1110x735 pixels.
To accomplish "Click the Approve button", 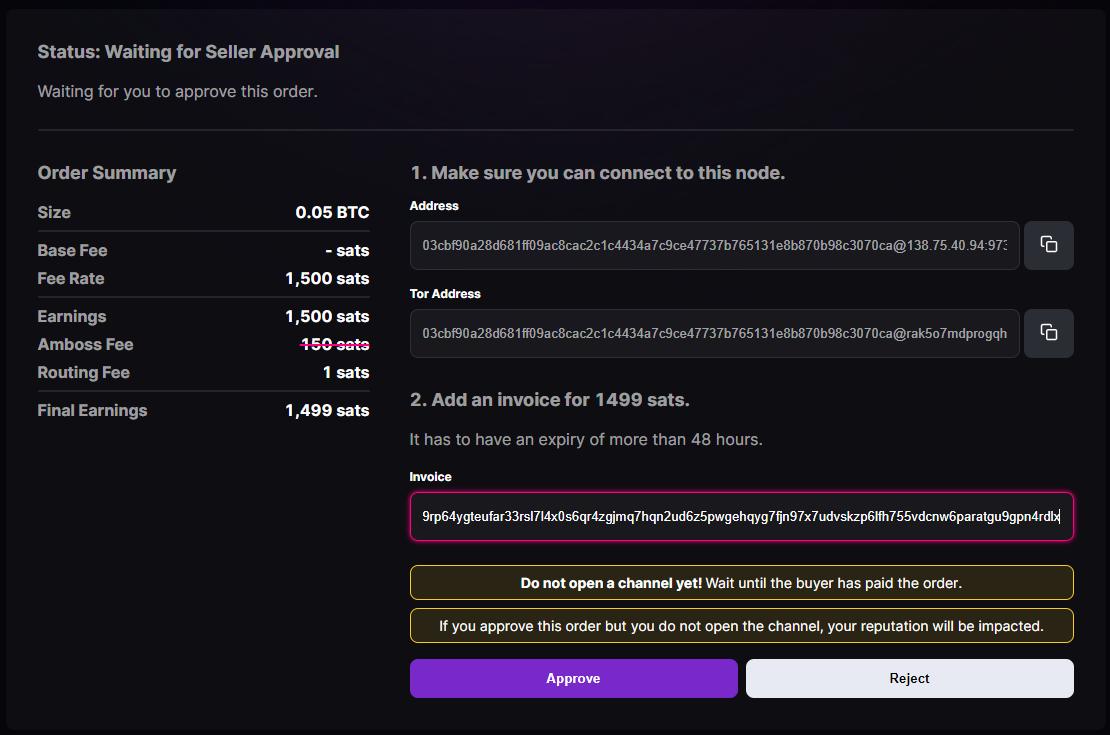I will (573, 678).
